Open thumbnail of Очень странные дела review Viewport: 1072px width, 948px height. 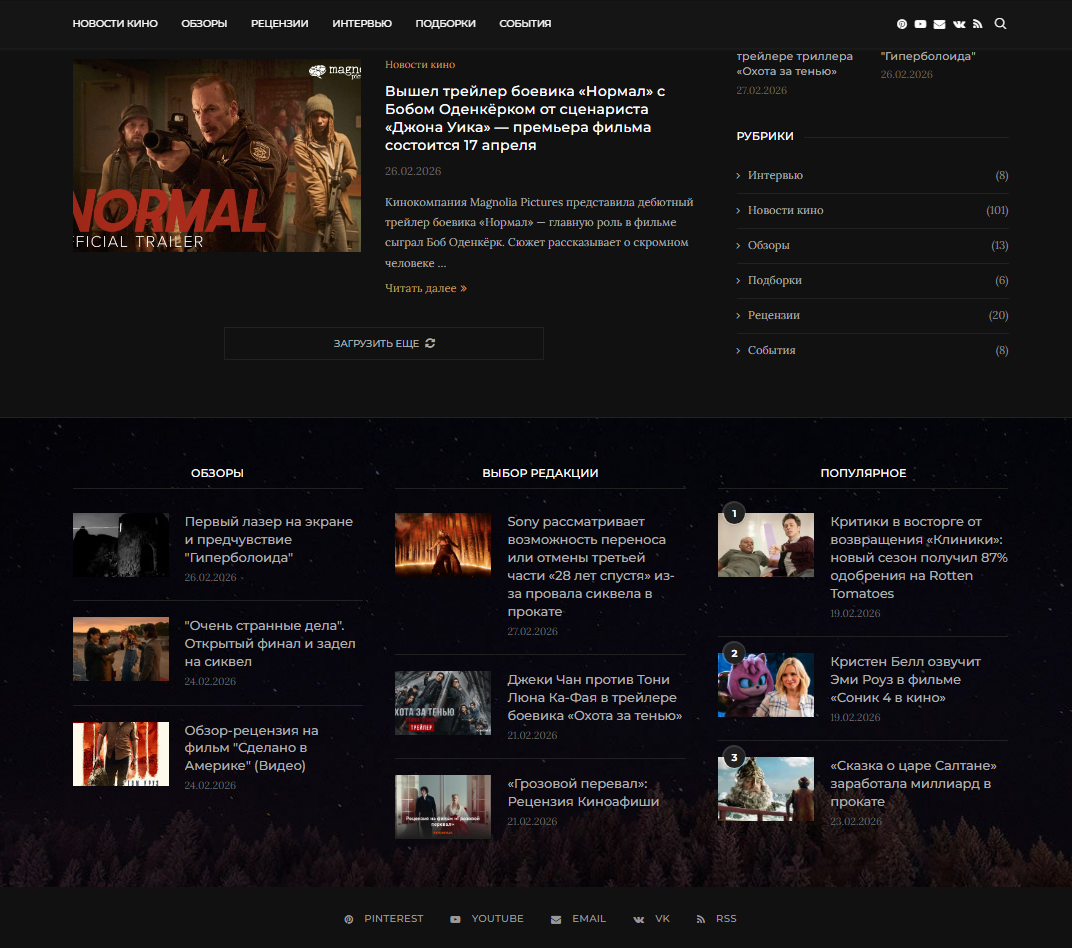click(121, 649)
